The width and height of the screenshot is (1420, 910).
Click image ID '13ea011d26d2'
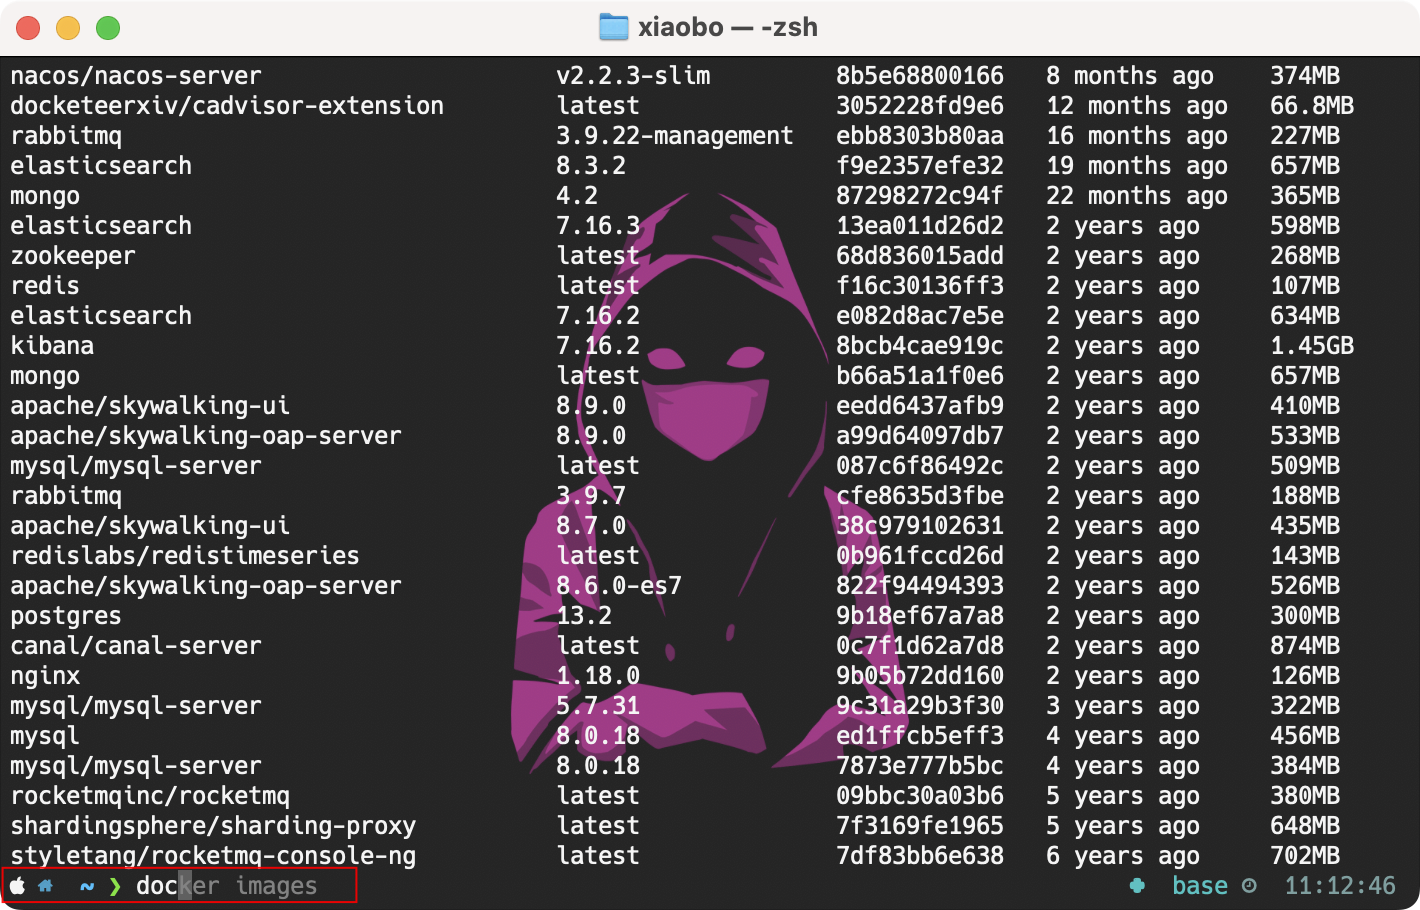point(920,226)
